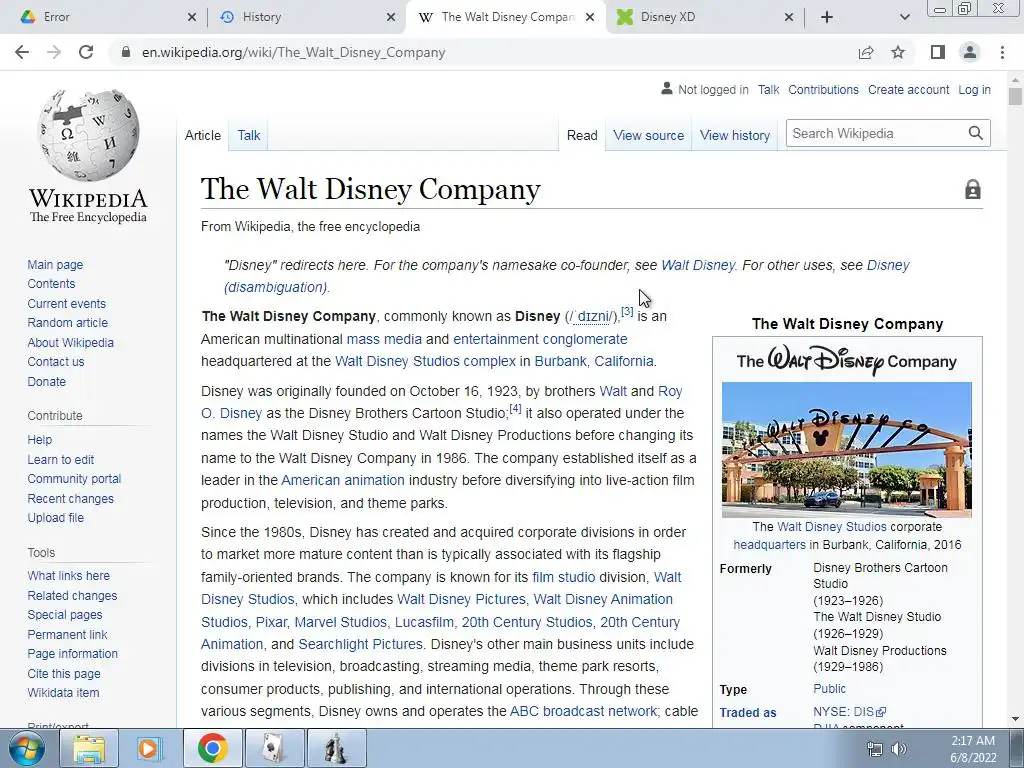1024x768 pixels.
Task: Open Main page in sidebar
Action: tap(55, 264)
